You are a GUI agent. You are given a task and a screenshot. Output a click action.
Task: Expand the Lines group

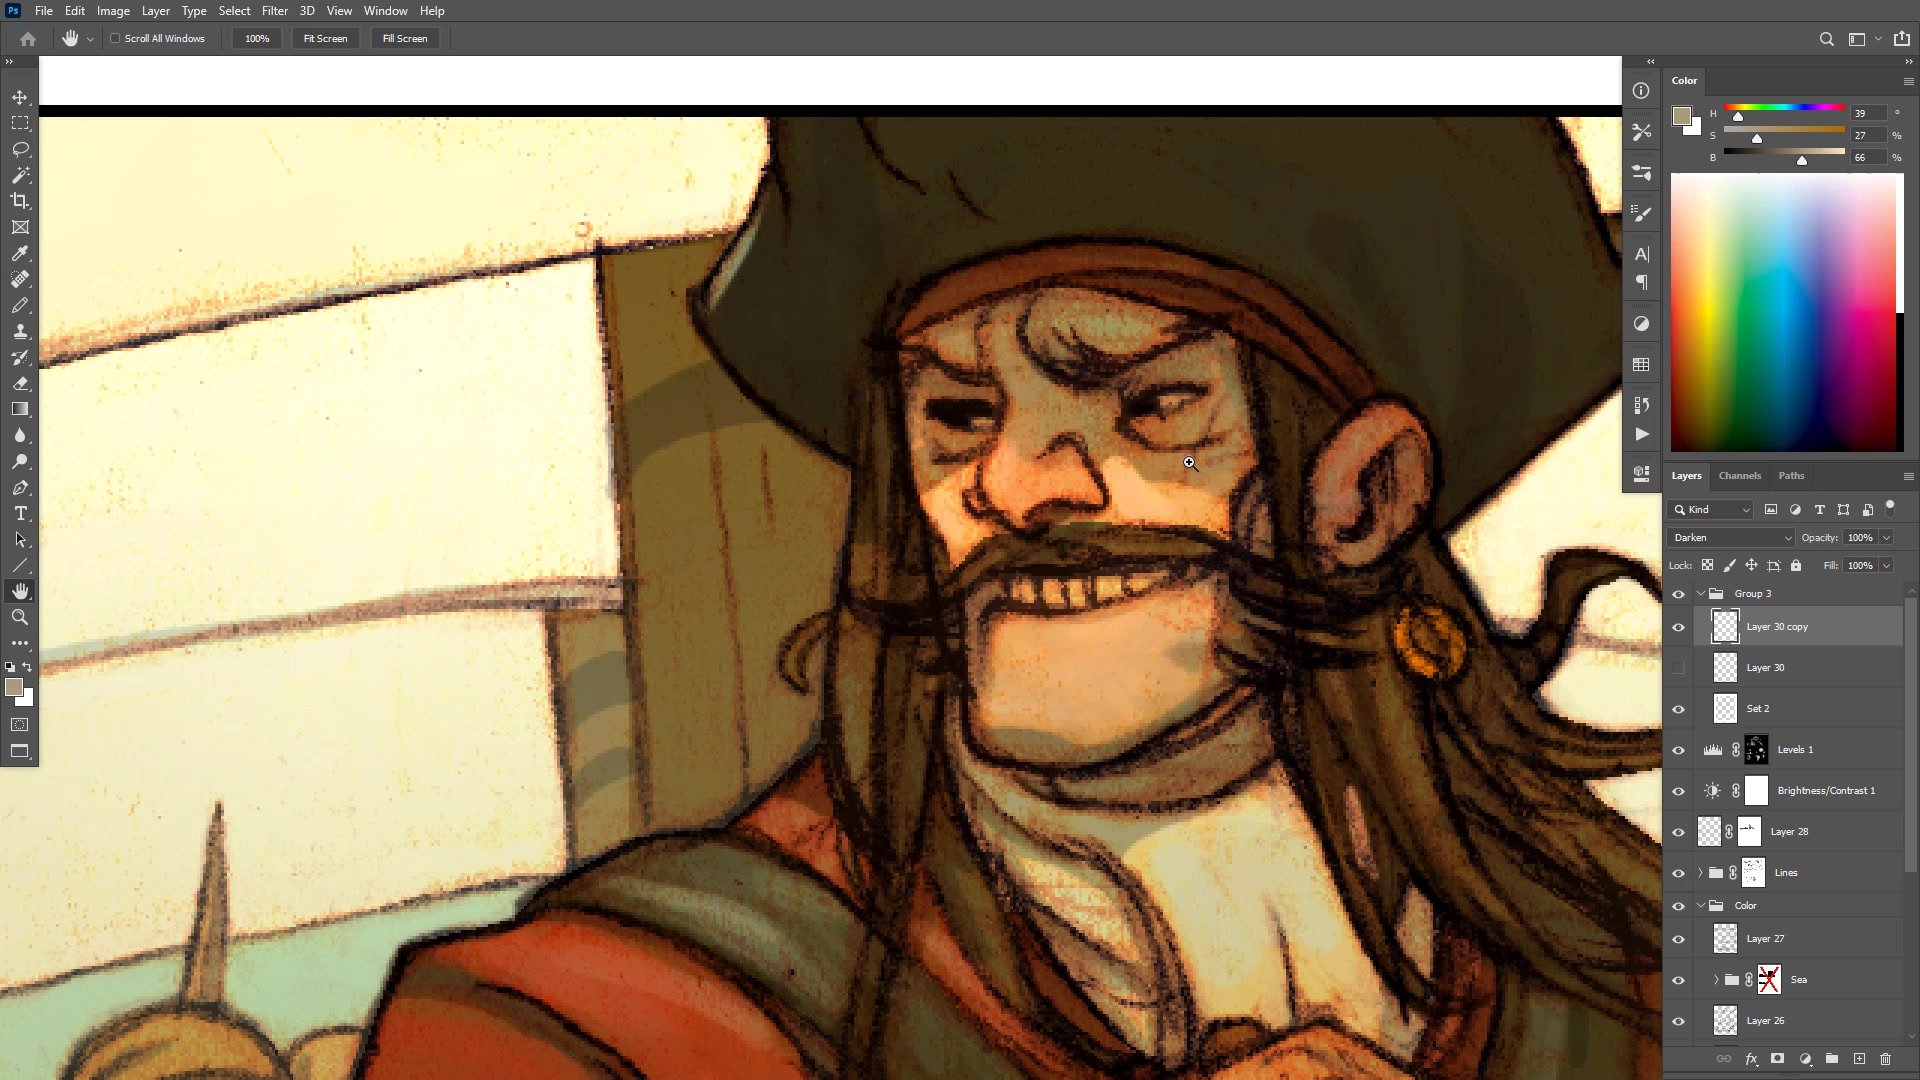click(1700, 873)
